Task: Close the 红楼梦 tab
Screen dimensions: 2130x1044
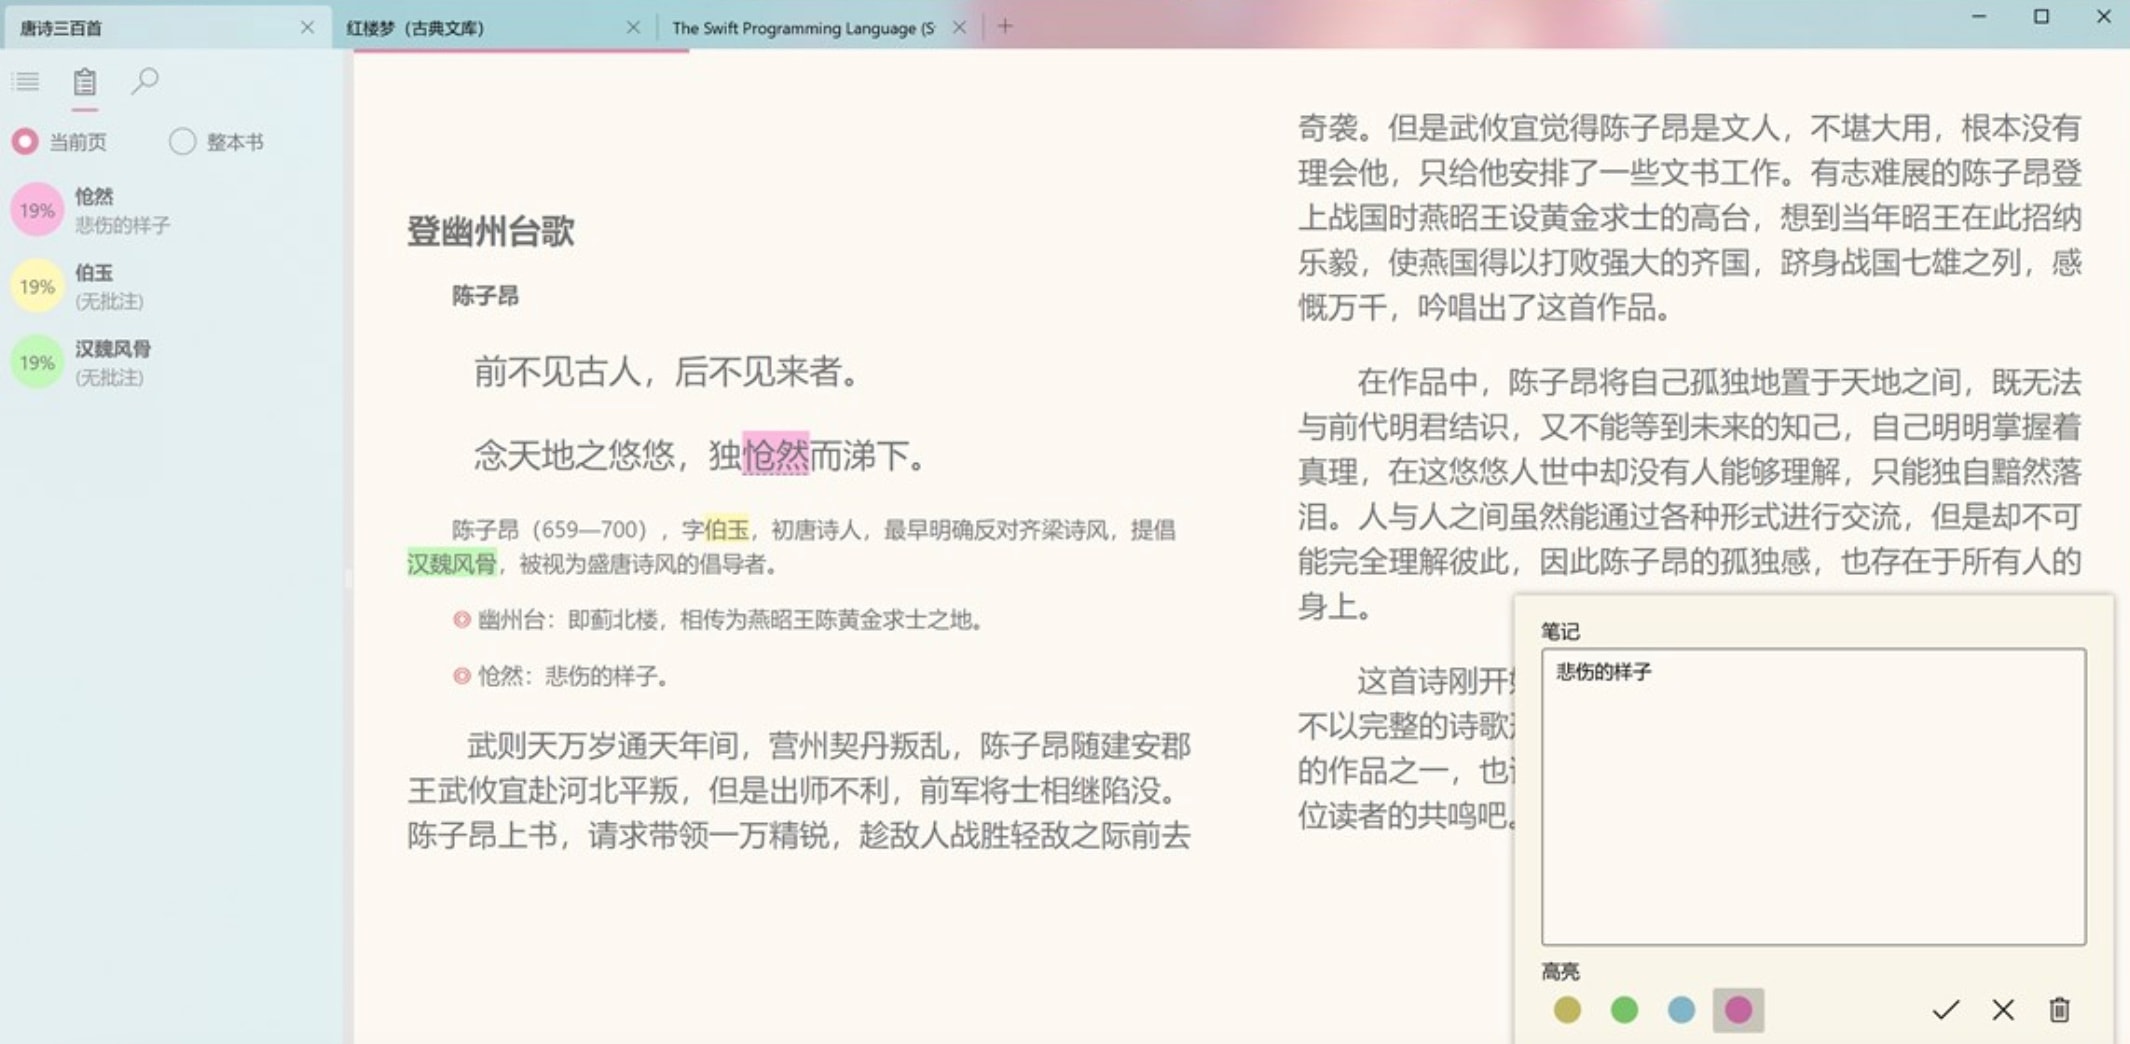Action: (633, 28)
